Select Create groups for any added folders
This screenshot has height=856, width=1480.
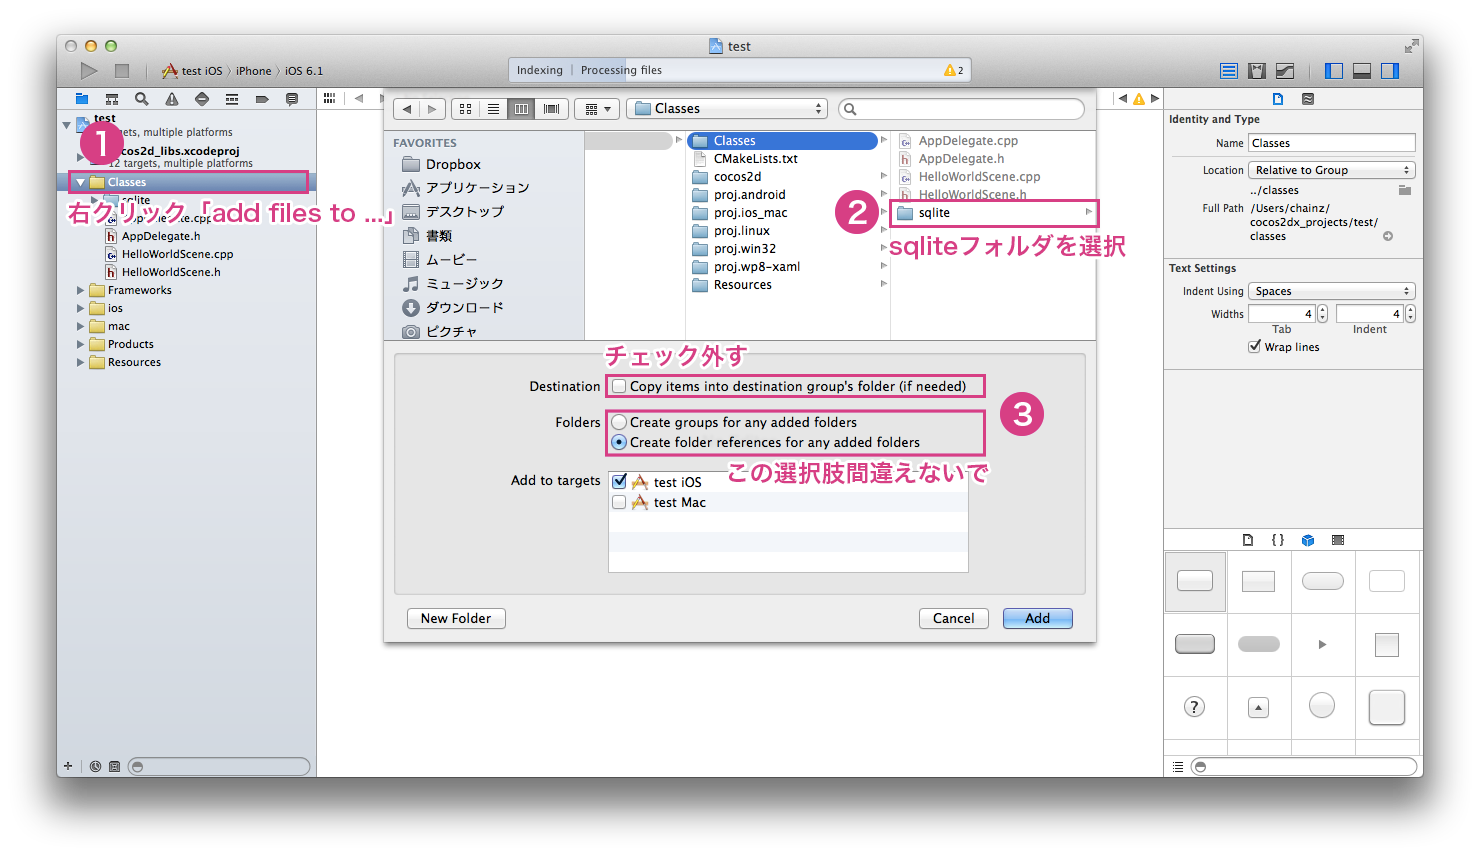click(619, 422)
